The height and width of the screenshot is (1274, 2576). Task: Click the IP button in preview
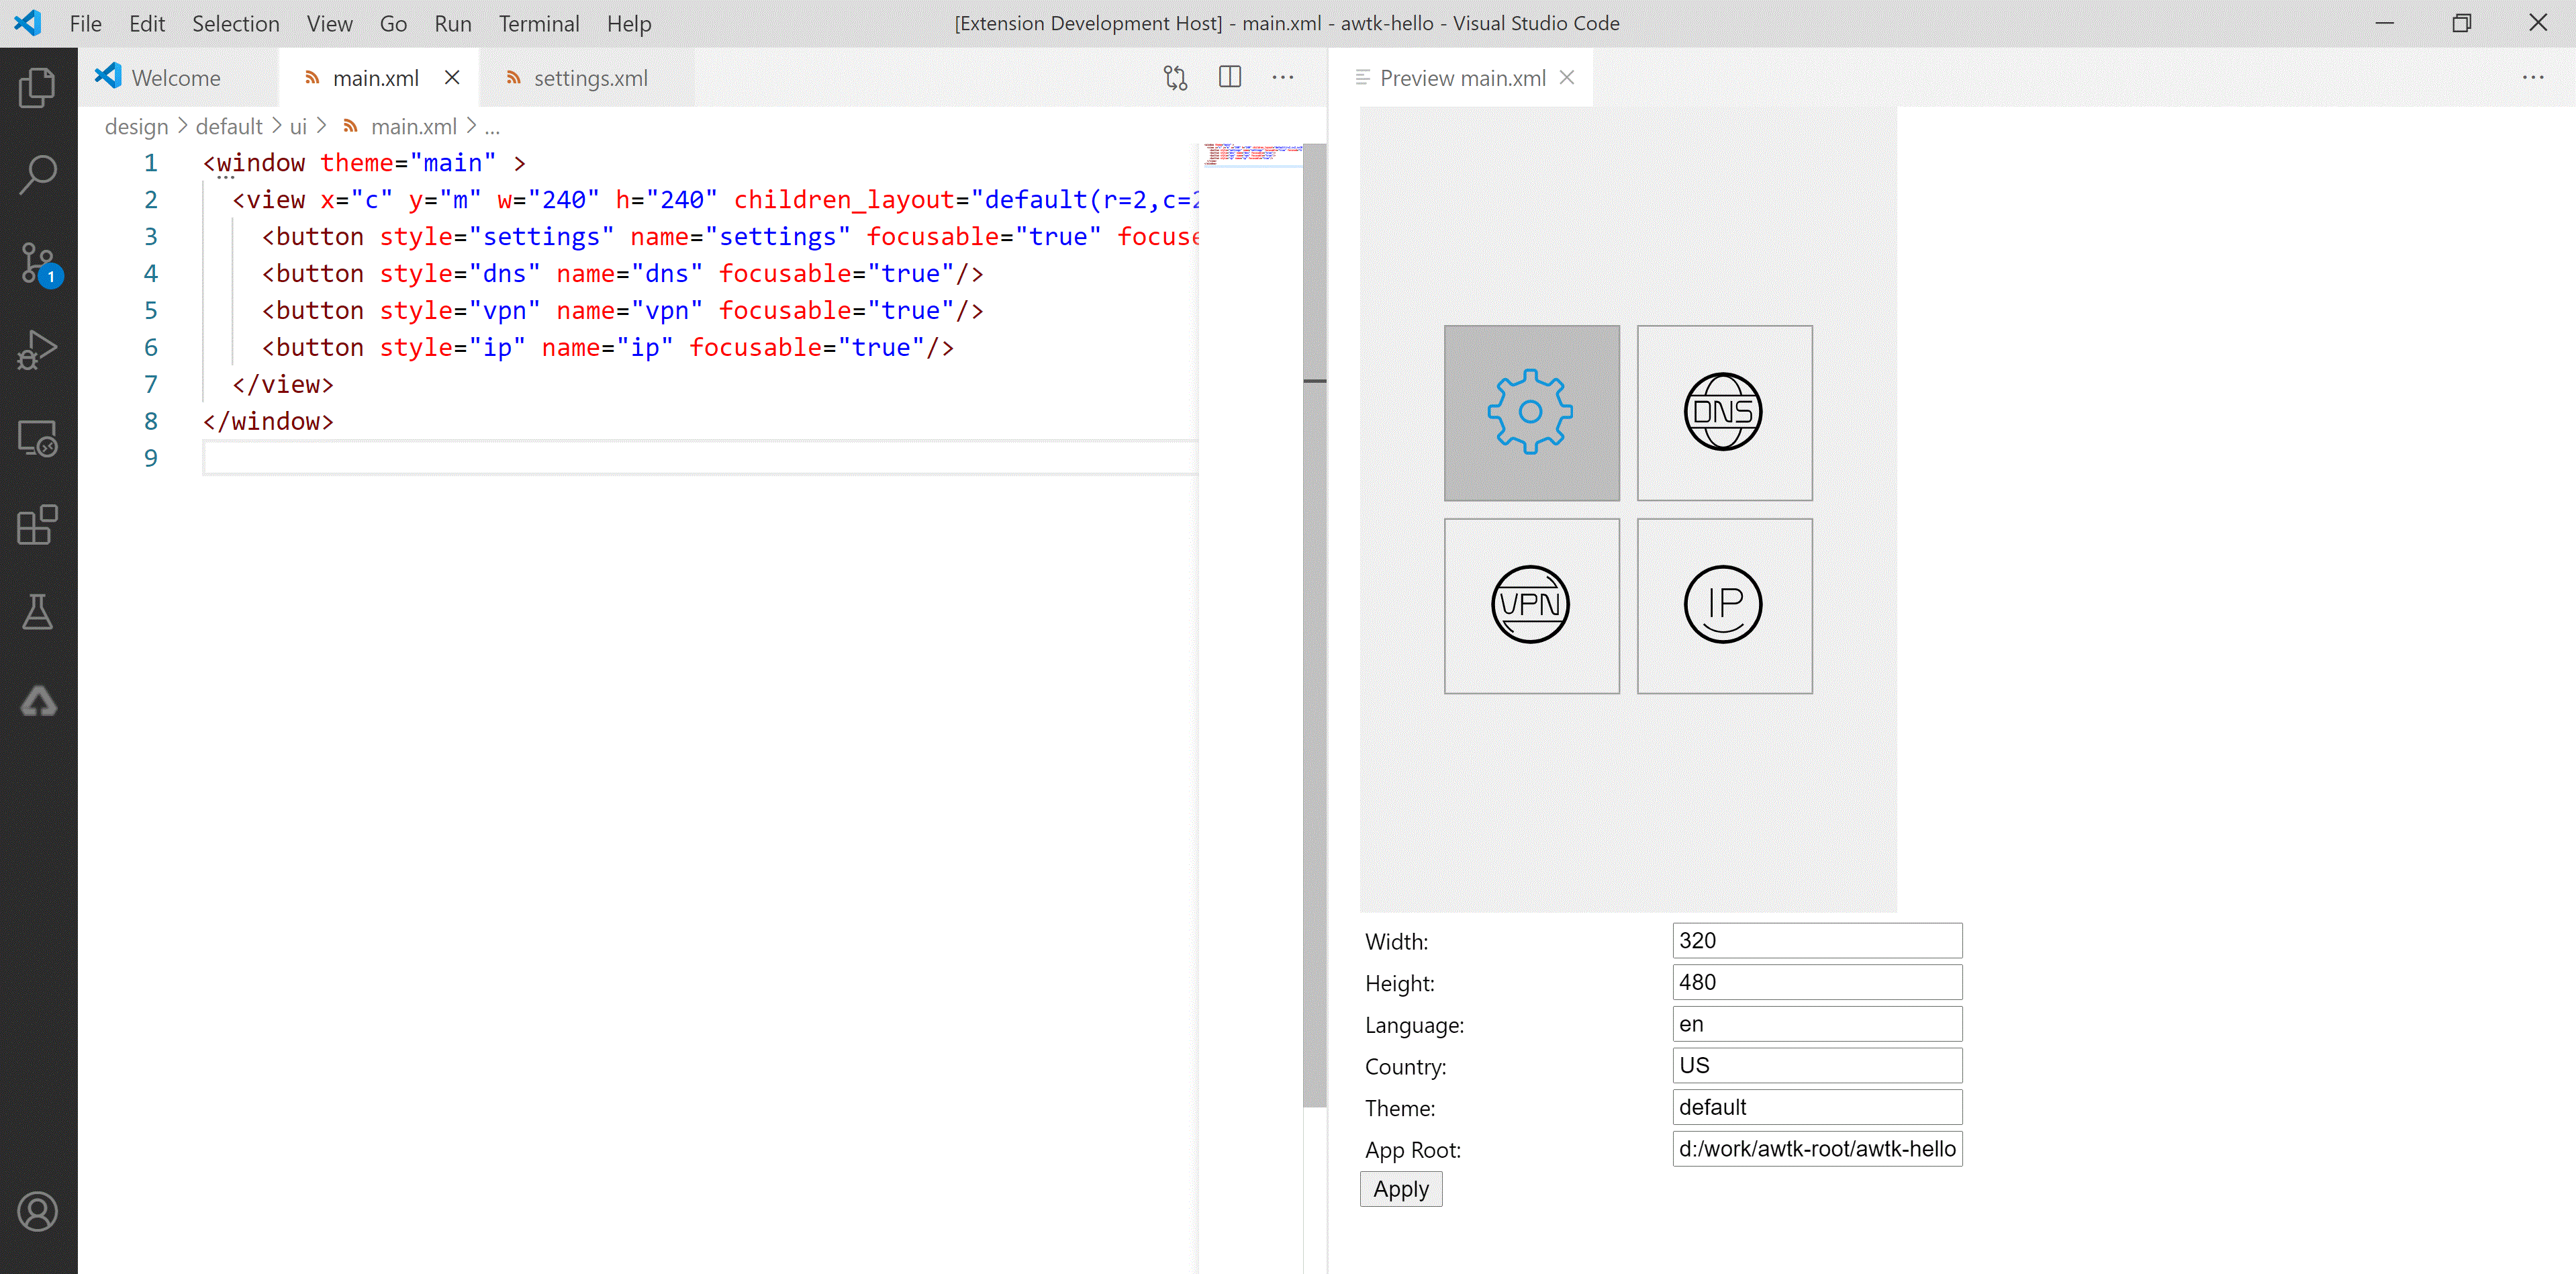[x=1724, y=605]
